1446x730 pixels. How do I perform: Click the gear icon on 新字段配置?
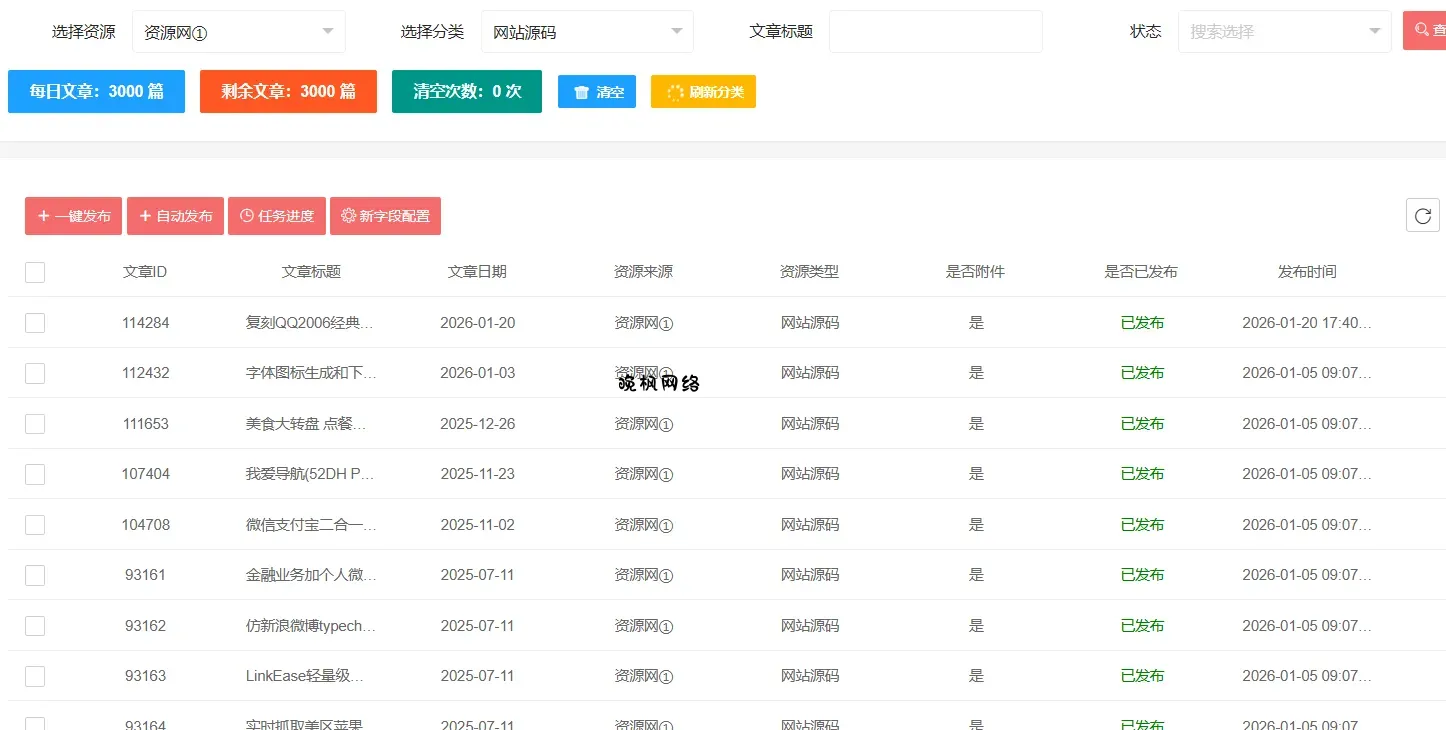click(x=348, y=216)
